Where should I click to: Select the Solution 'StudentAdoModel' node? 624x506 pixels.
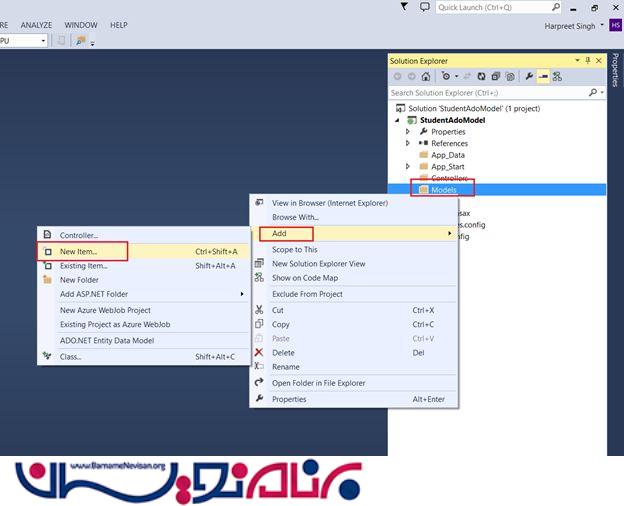coord(474,108)
